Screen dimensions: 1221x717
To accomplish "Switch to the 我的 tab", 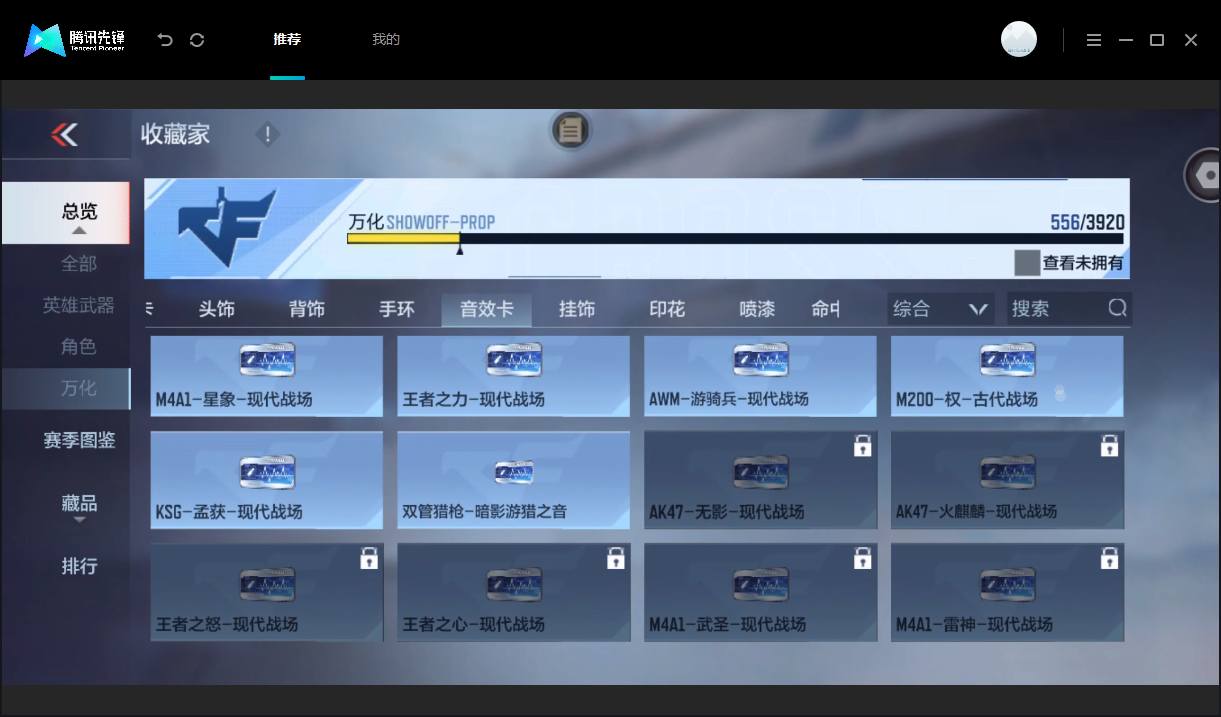I will click(x=386, y=40).
